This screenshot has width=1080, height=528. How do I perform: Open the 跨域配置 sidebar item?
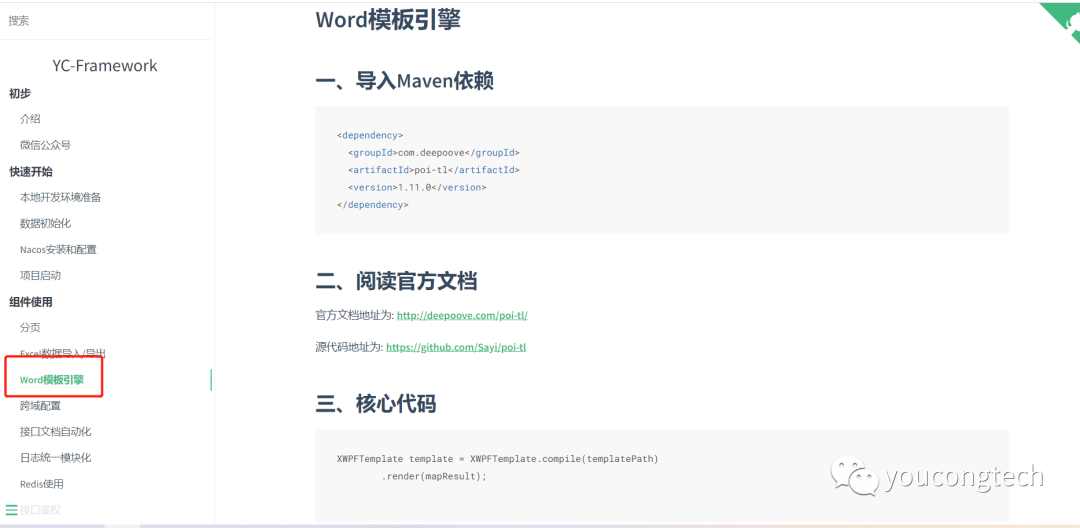pos(41,406)
